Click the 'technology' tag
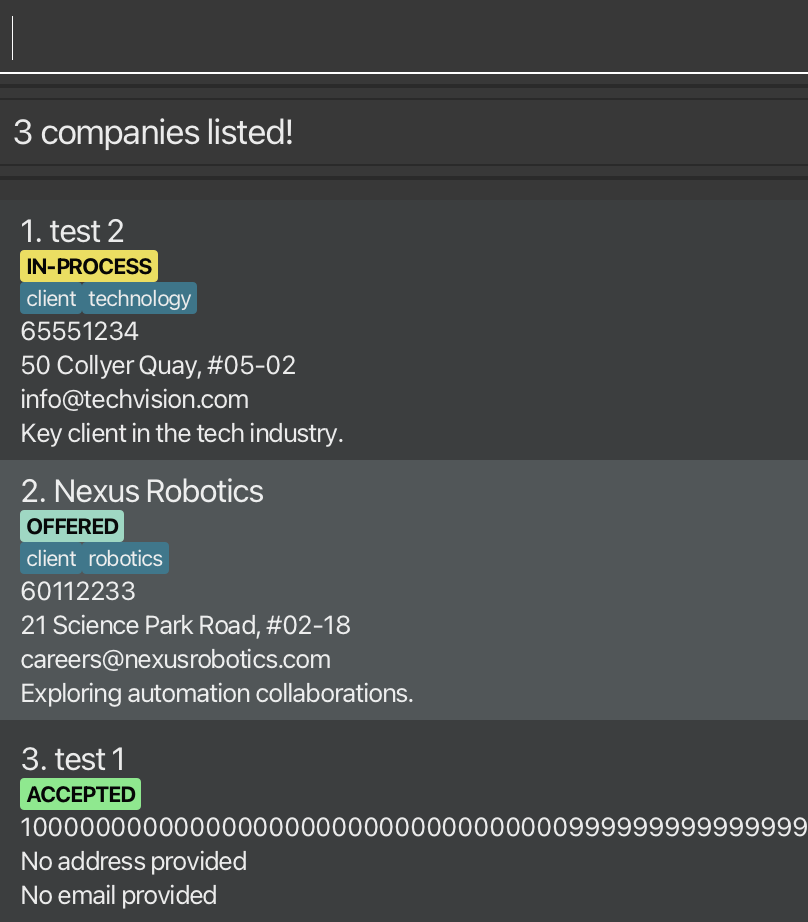808x922 pixels. point(139,299)
